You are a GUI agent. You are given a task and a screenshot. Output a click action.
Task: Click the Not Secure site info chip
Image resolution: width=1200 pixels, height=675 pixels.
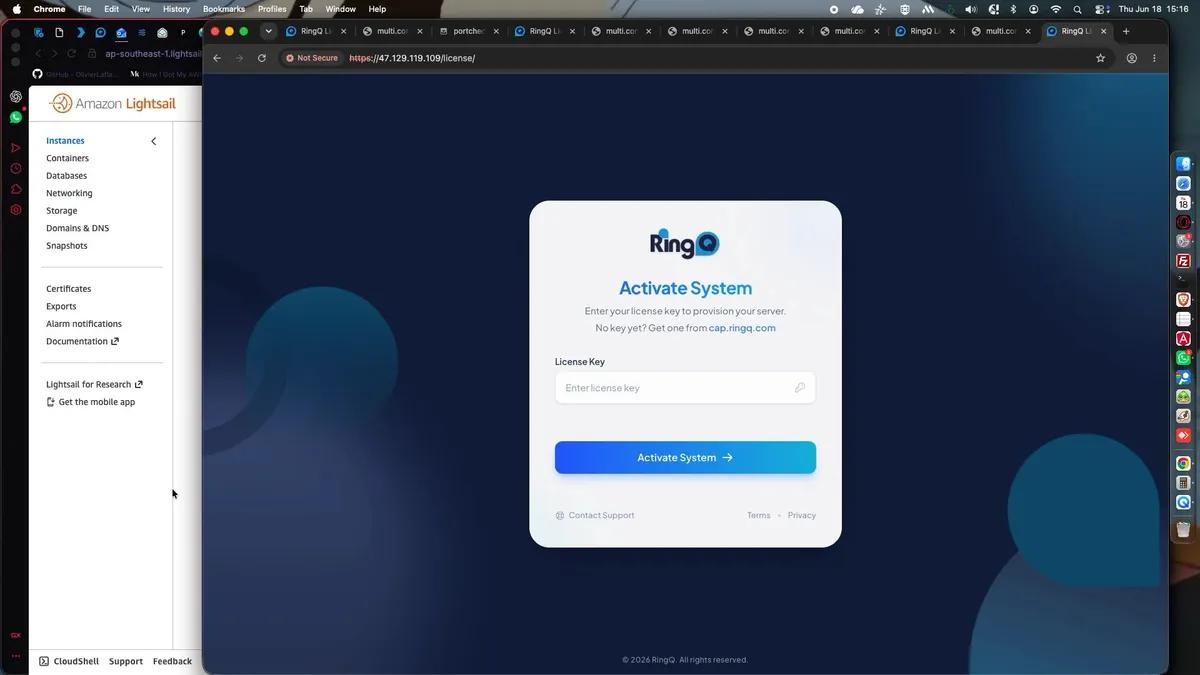click(312, 58)
